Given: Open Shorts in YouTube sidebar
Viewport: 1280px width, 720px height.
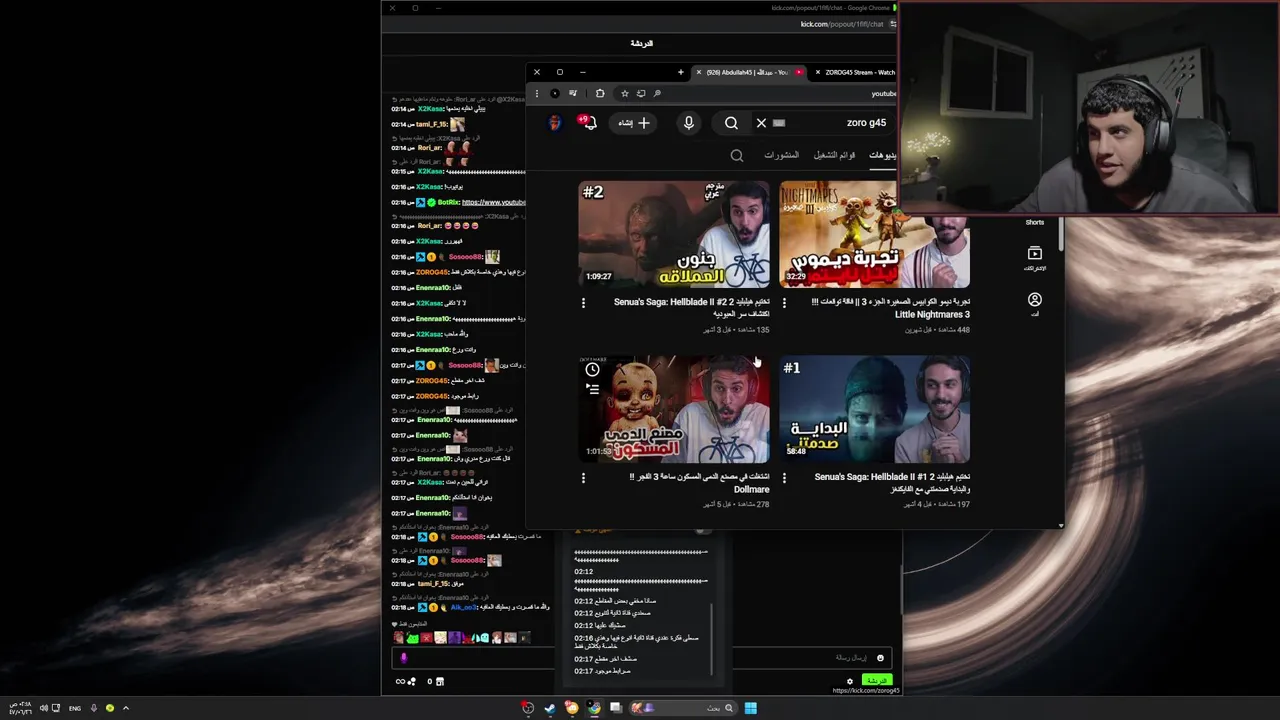Looking at the screenshot, I should (x=1035, y=222).
